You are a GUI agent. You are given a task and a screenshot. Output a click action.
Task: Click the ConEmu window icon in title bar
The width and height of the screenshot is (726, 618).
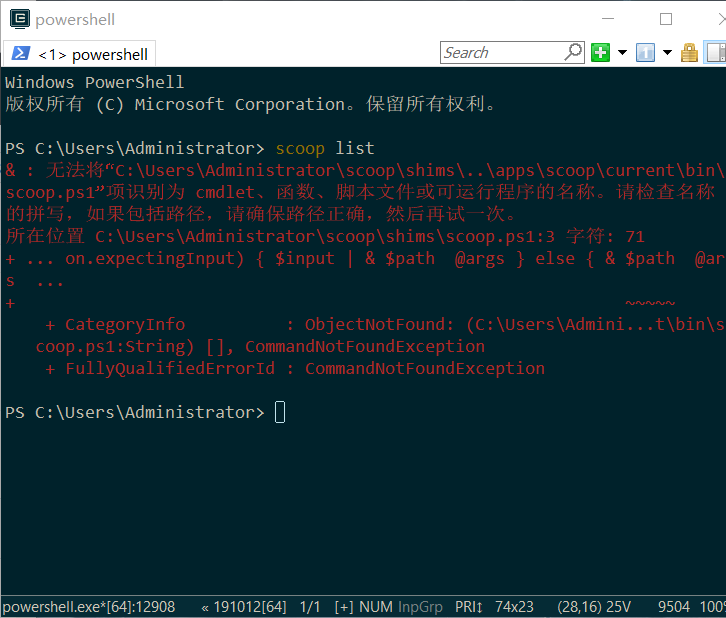(x=20, y=19)
